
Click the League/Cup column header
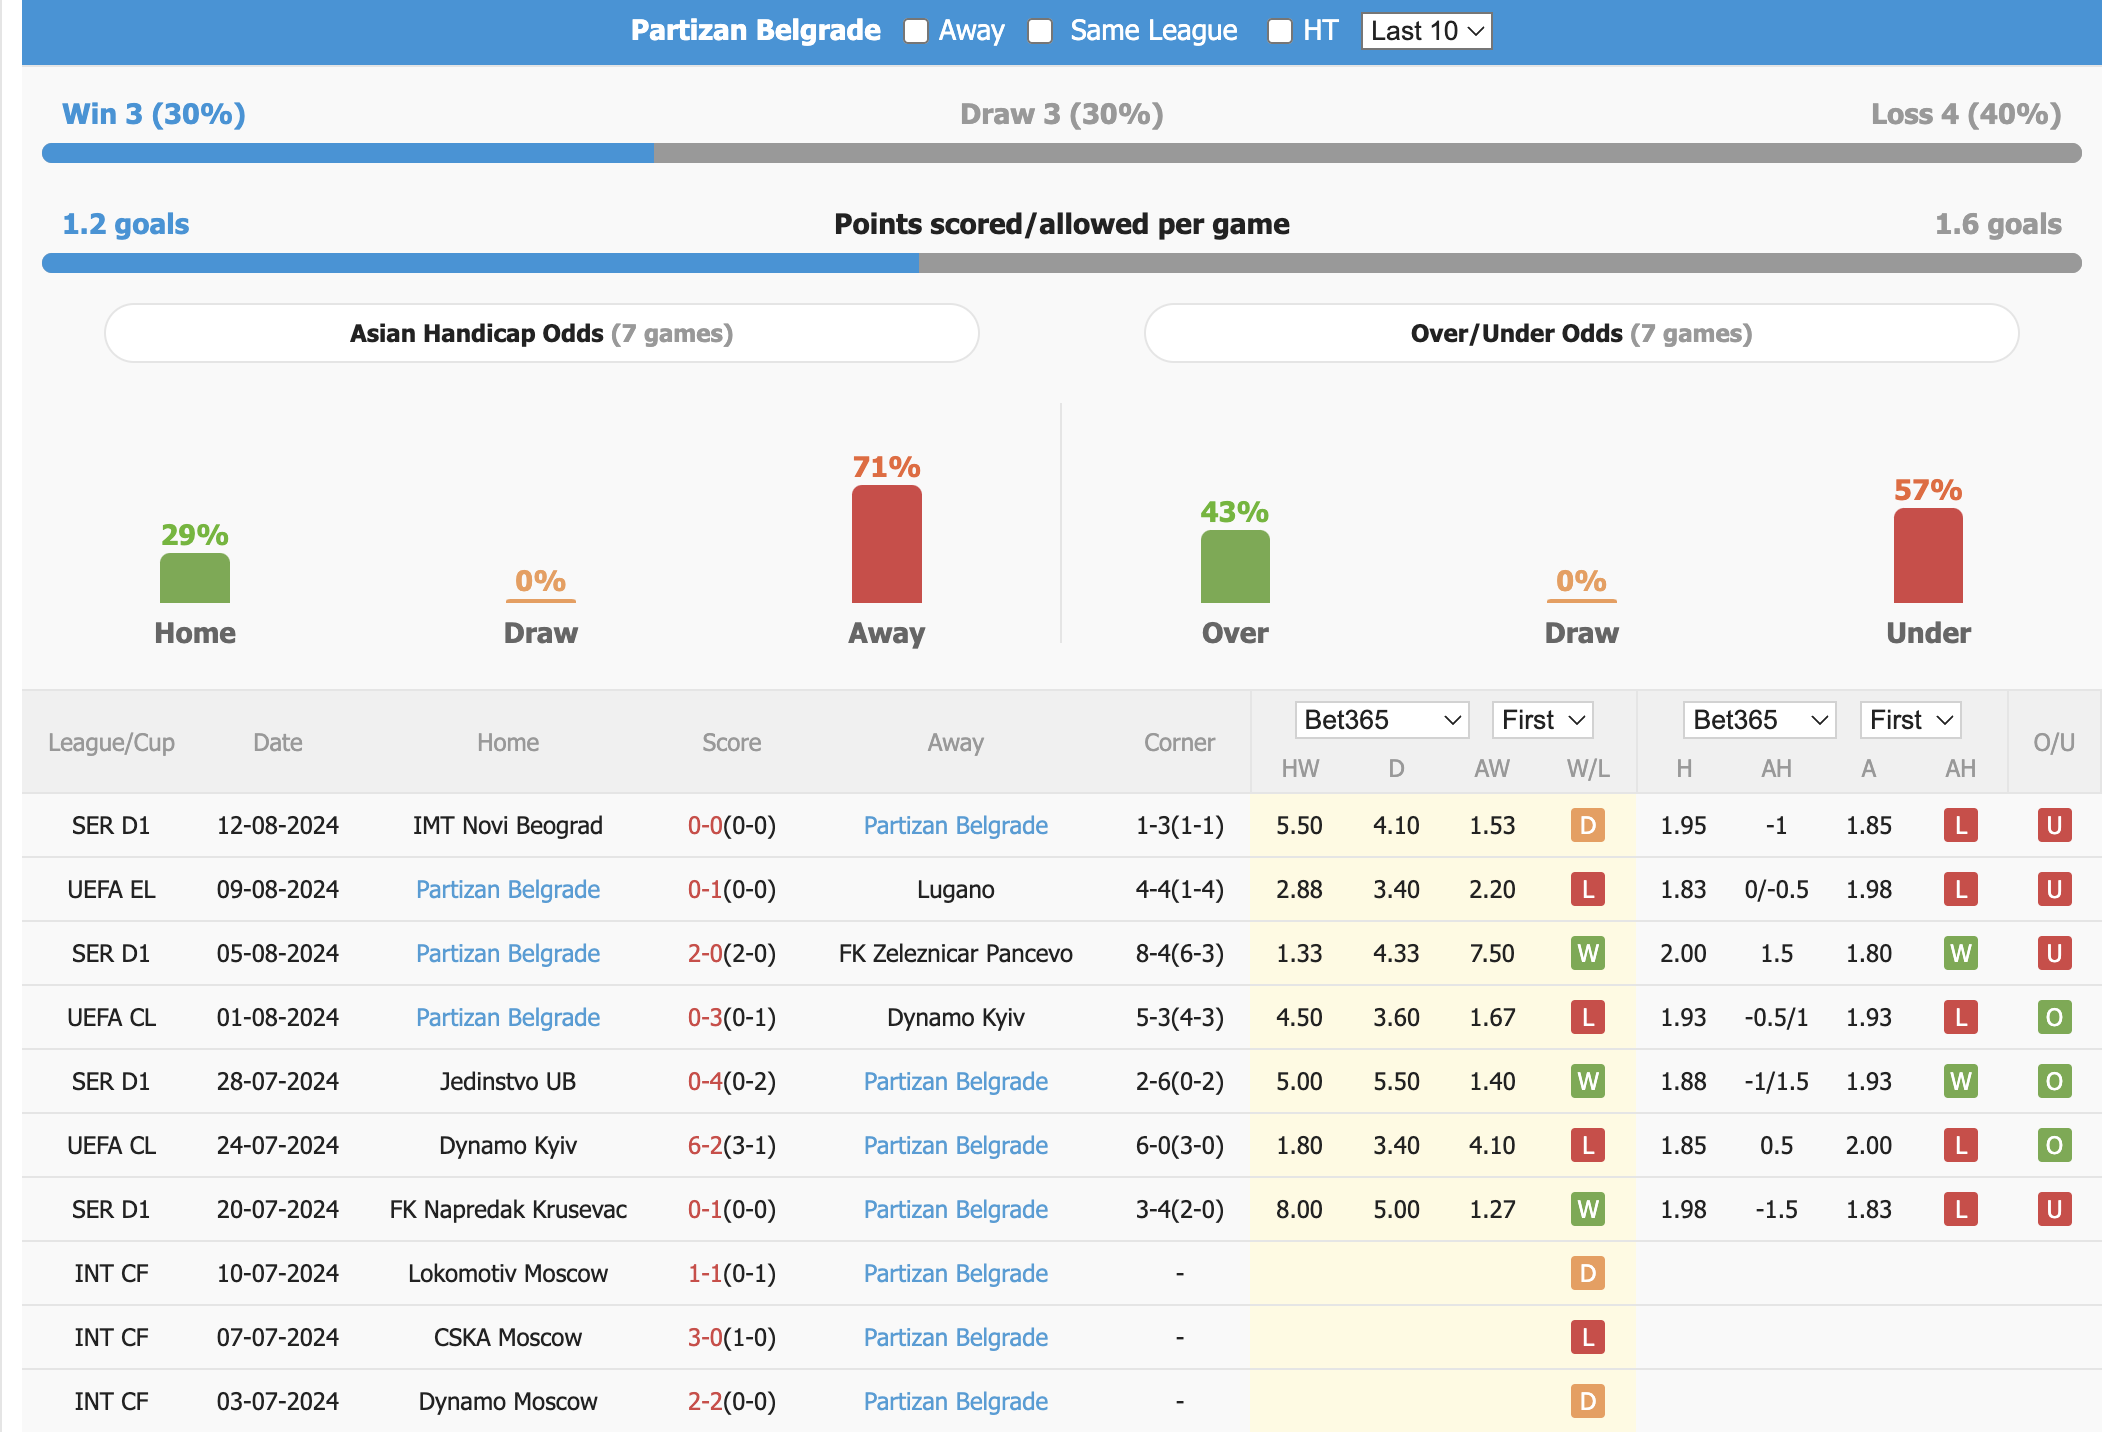[x=111, y=742]
